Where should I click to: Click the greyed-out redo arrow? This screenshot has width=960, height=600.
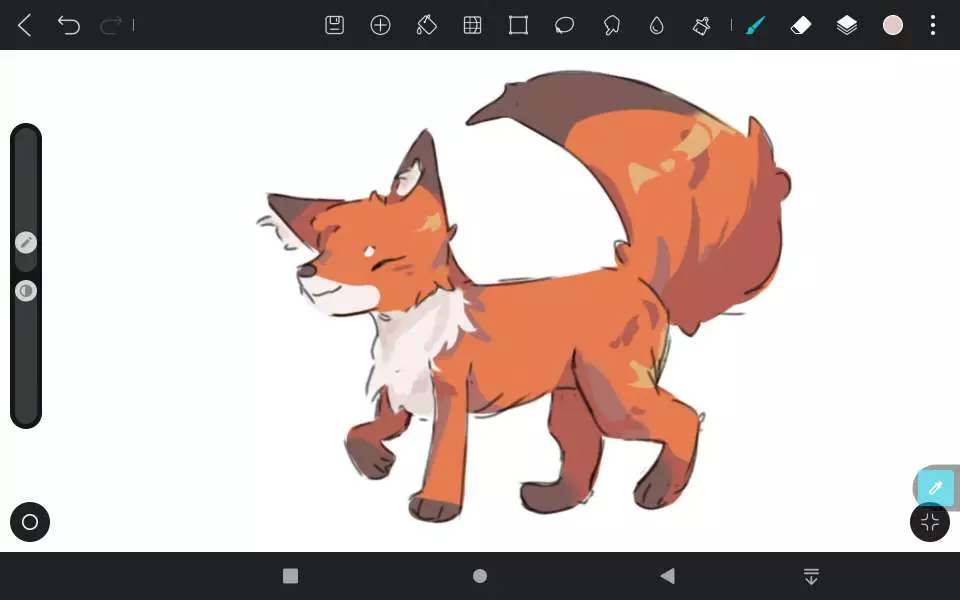coord(110,26)
